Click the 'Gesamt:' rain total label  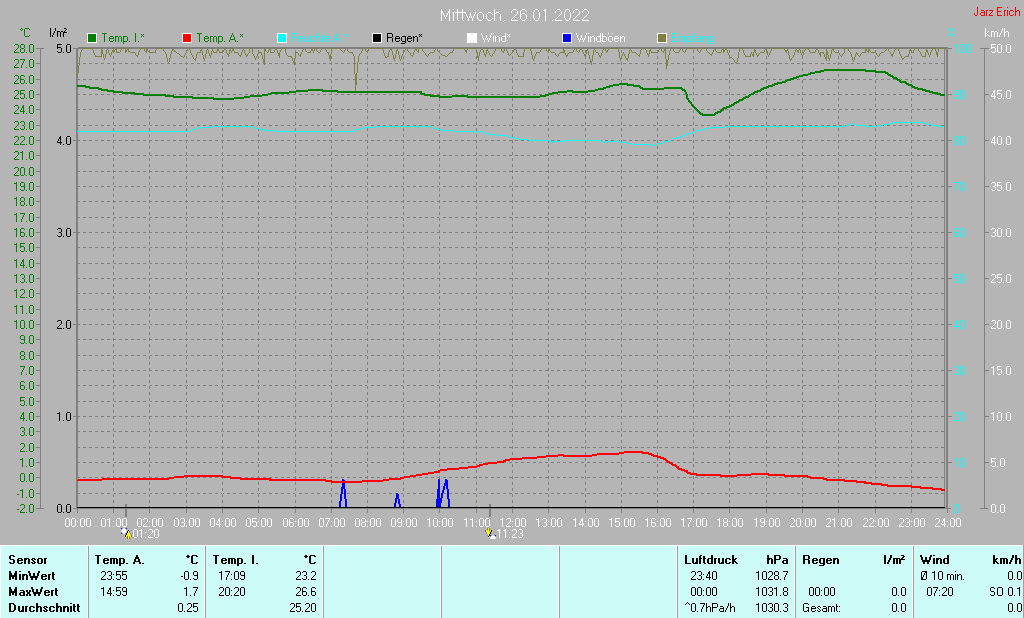coord(821,608)
